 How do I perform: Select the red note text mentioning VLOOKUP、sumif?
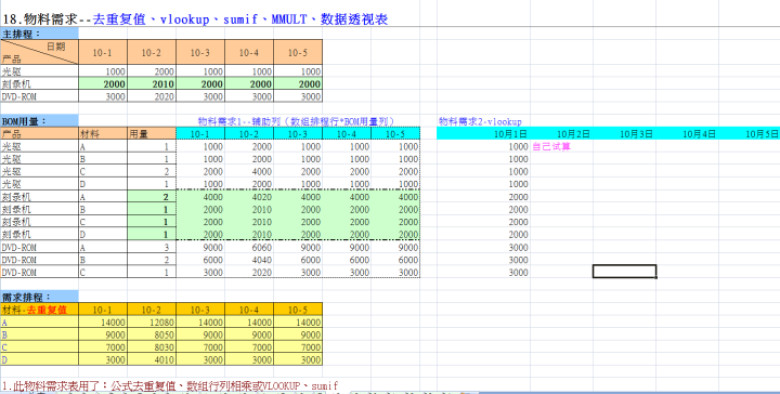point(170,386)
